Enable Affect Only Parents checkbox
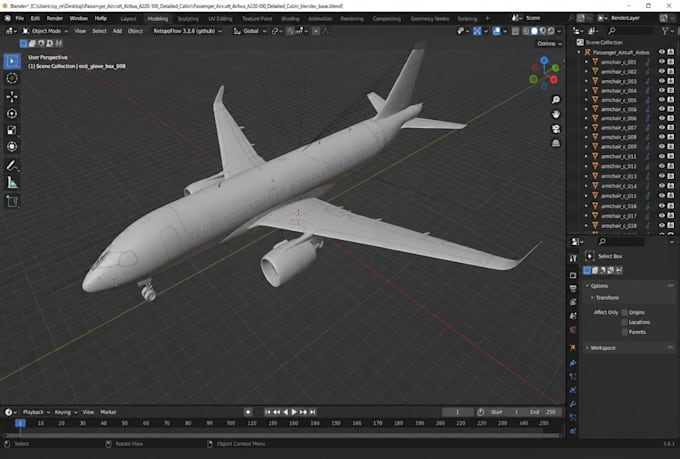The width and height of the screenshot is (680, 459). point(624,332)
